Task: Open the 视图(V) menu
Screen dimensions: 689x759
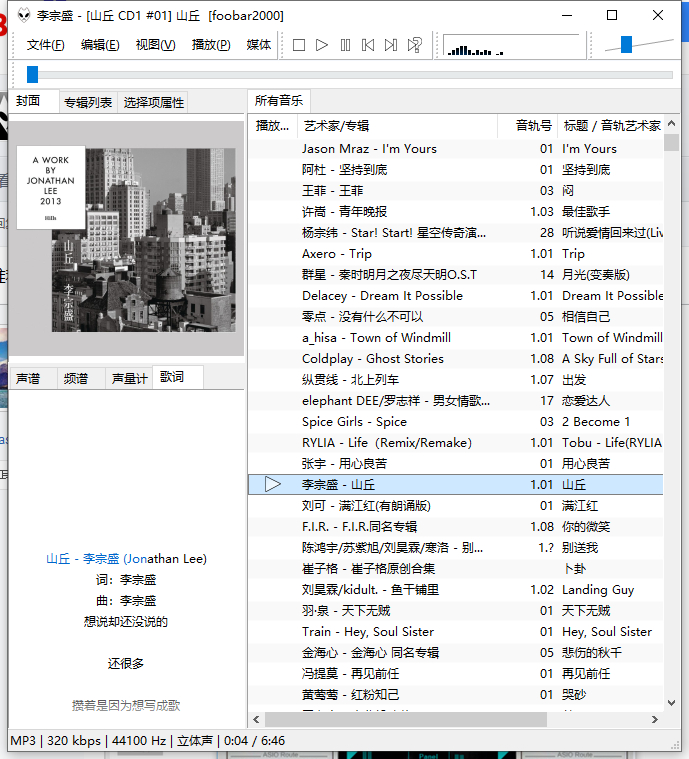Action: click(155, 45)
